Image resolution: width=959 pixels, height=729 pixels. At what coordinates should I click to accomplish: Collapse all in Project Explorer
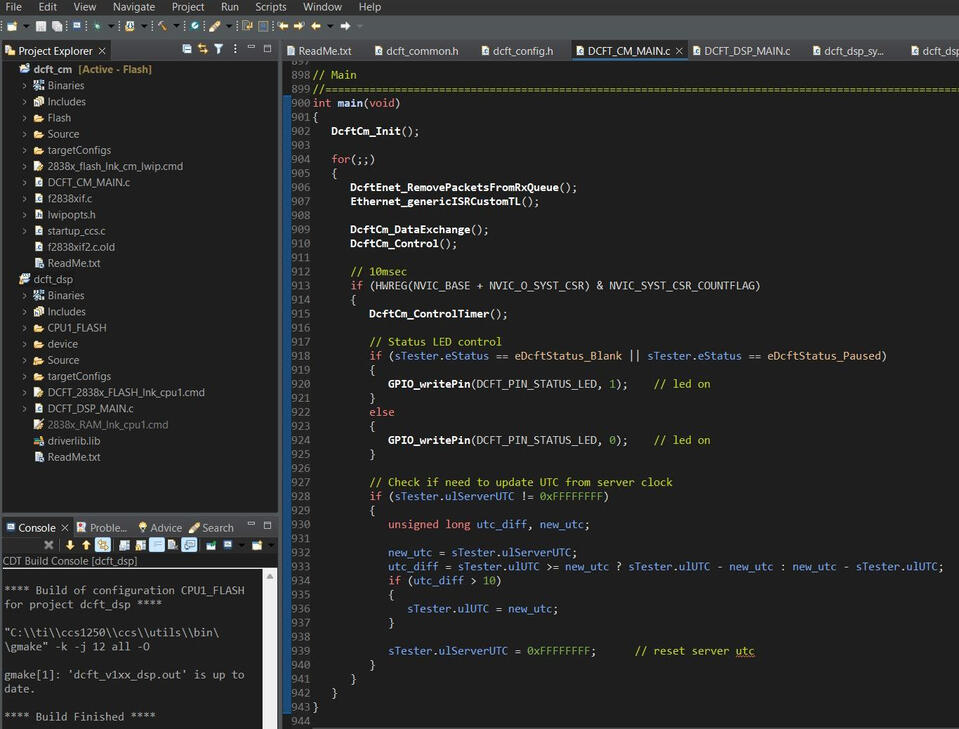187,49
